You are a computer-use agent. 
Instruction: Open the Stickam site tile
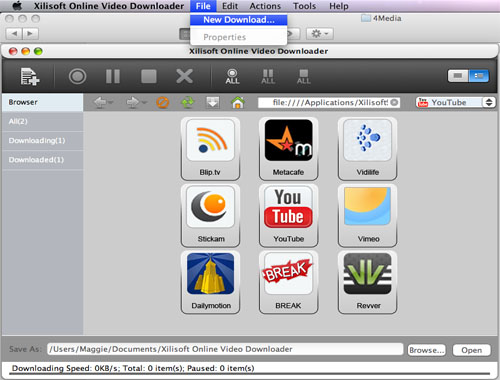210,215
